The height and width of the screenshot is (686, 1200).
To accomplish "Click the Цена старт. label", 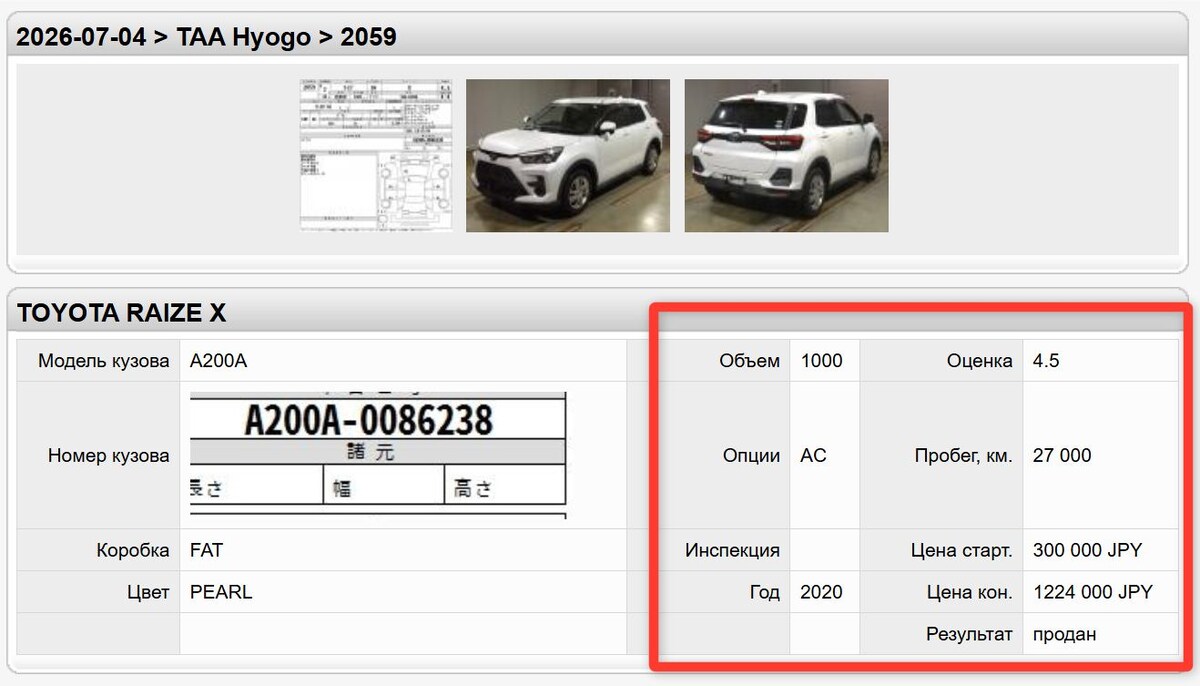I will pyautogui.click(x=962, y=550).
